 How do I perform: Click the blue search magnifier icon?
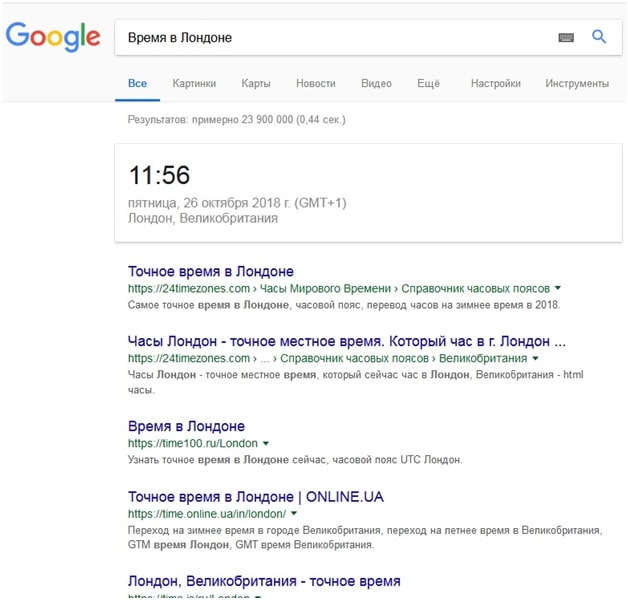(x=599, y=37)
